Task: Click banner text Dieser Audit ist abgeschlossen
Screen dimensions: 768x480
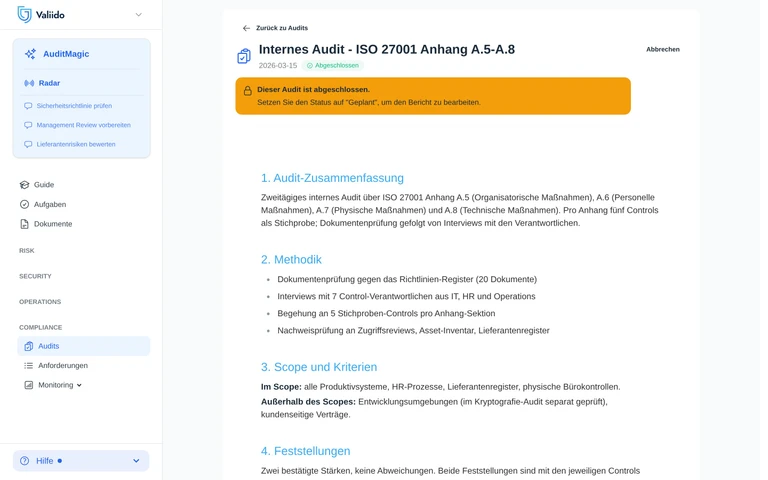Action: coord(313,90)
